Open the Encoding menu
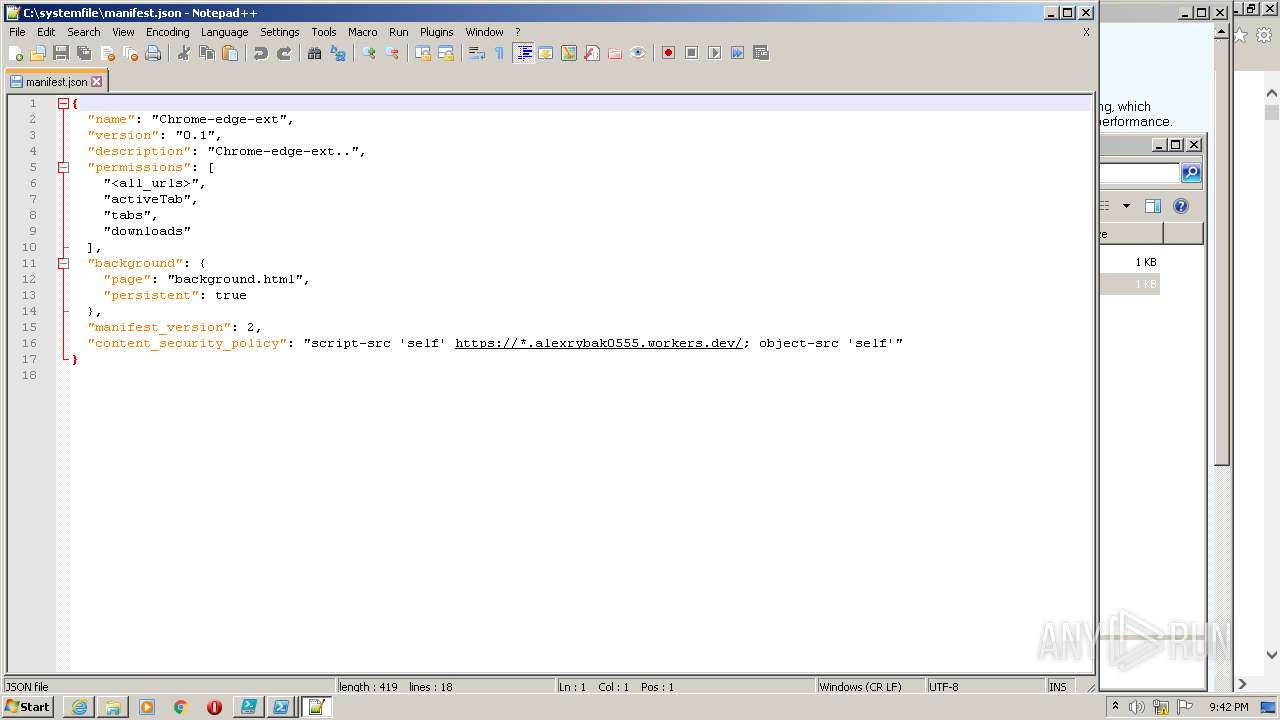This screenshot has height=720, width=1280. pos(167,32)
